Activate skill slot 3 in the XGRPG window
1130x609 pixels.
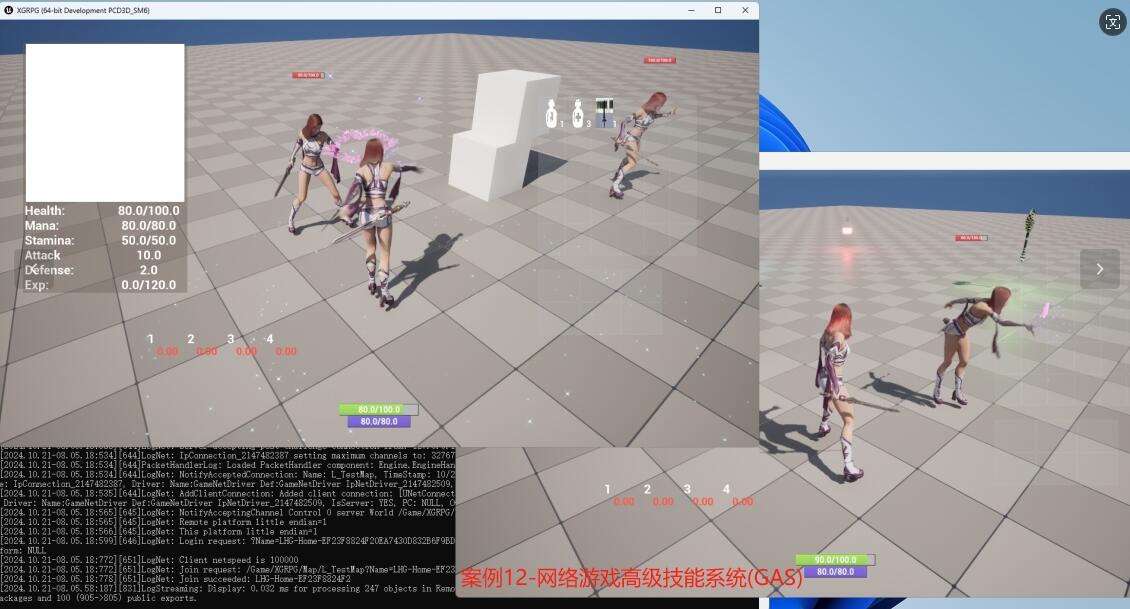pyautogui.click(x=231, y=339)
